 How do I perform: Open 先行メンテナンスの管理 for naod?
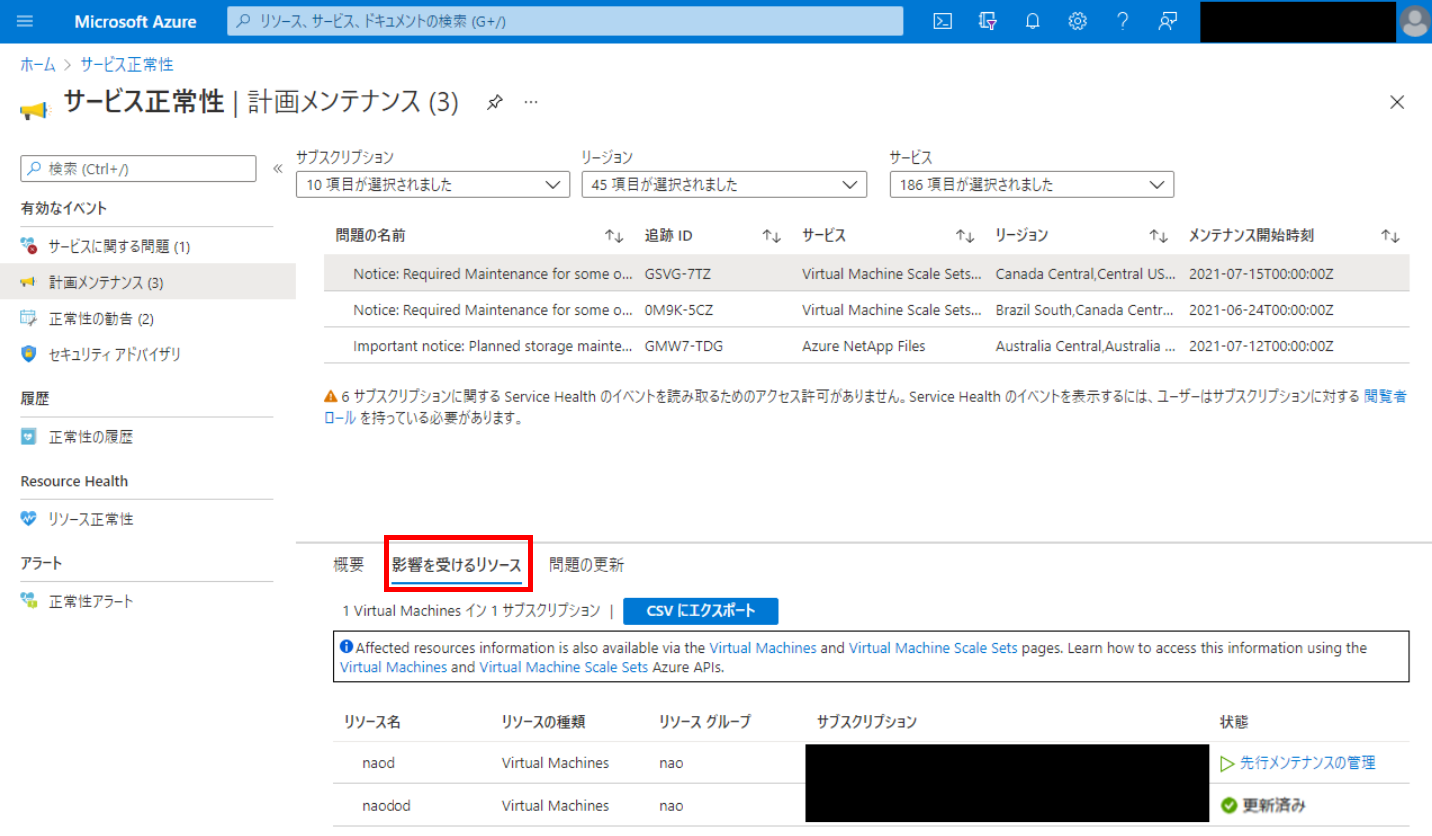tap(1307, 763)
